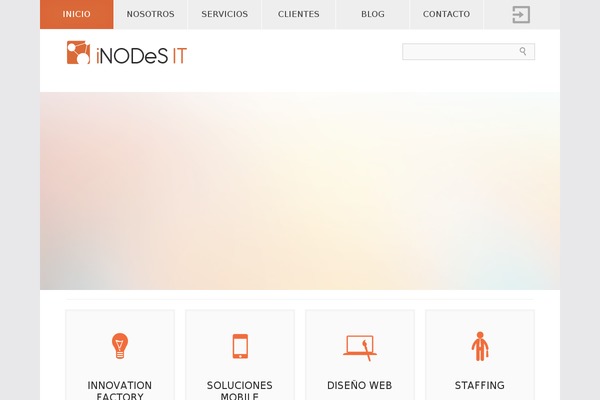Click the iNODeS IT orange logo emblem
Viewport: 600px width, 400px height.
pyautogui.click(x=78, y=52)
